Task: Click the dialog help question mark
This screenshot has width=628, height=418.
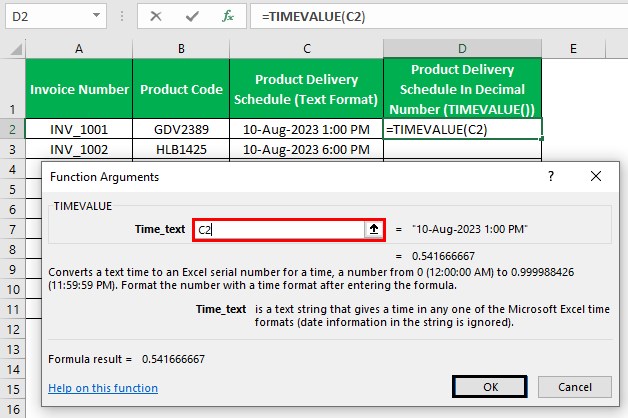Action: tap(551, 176)
